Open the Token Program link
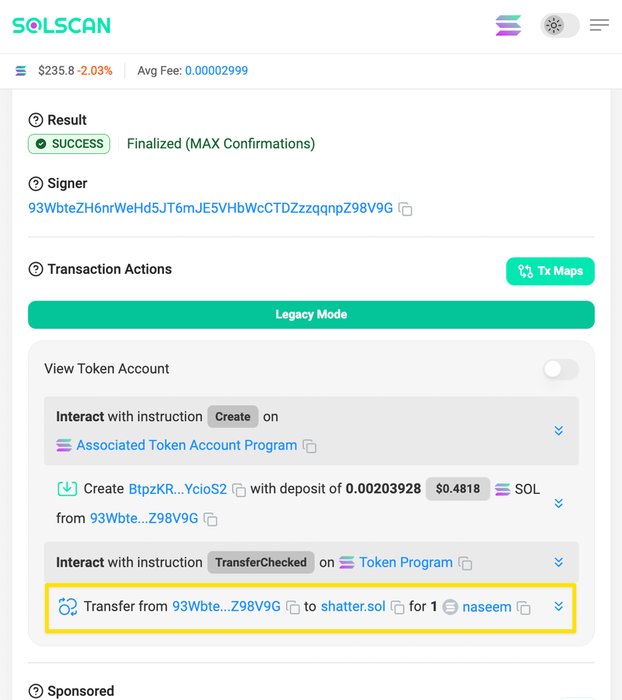Image resolution: width=622 pixels, height=700 pixels. [406, 562]
